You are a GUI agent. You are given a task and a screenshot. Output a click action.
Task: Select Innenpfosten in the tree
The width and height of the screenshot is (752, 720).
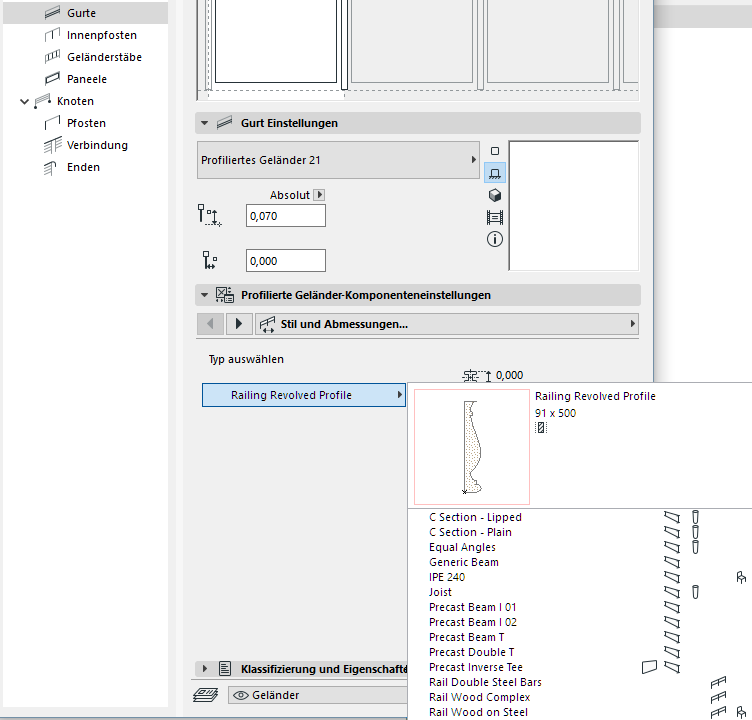102,35
